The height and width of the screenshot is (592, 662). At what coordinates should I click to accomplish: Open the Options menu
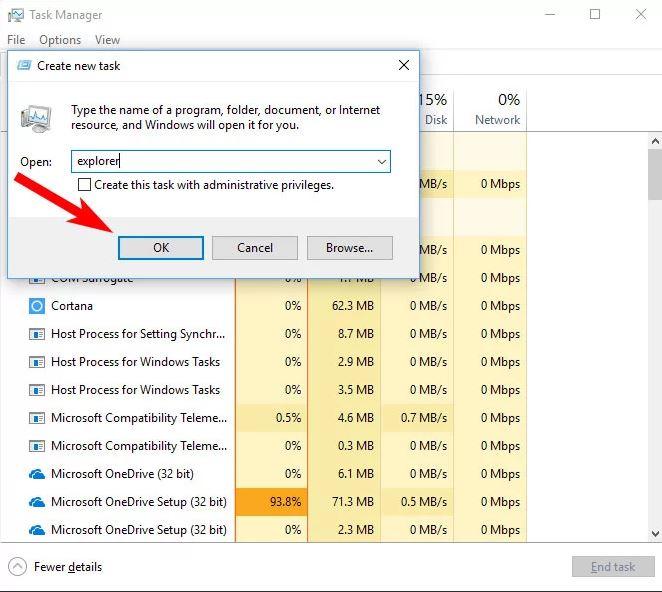tap(60, 40)
